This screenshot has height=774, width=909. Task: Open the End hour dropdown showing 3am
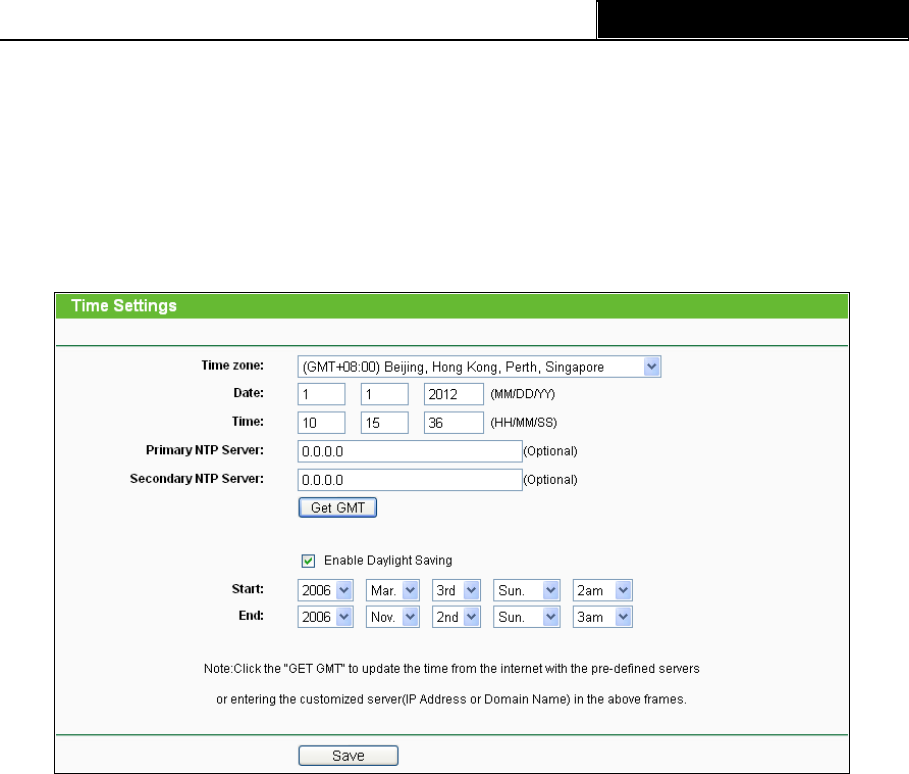tap(602, 617)
